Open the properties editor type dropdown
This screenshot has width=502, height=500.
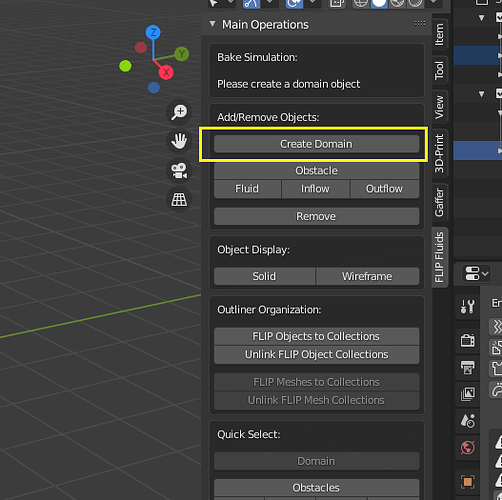477,273
